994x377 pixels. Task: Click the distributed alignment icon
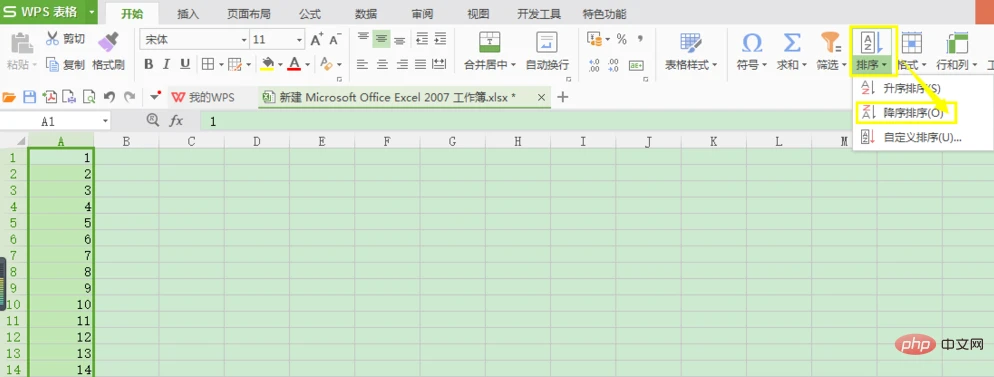tap(439, 64)
